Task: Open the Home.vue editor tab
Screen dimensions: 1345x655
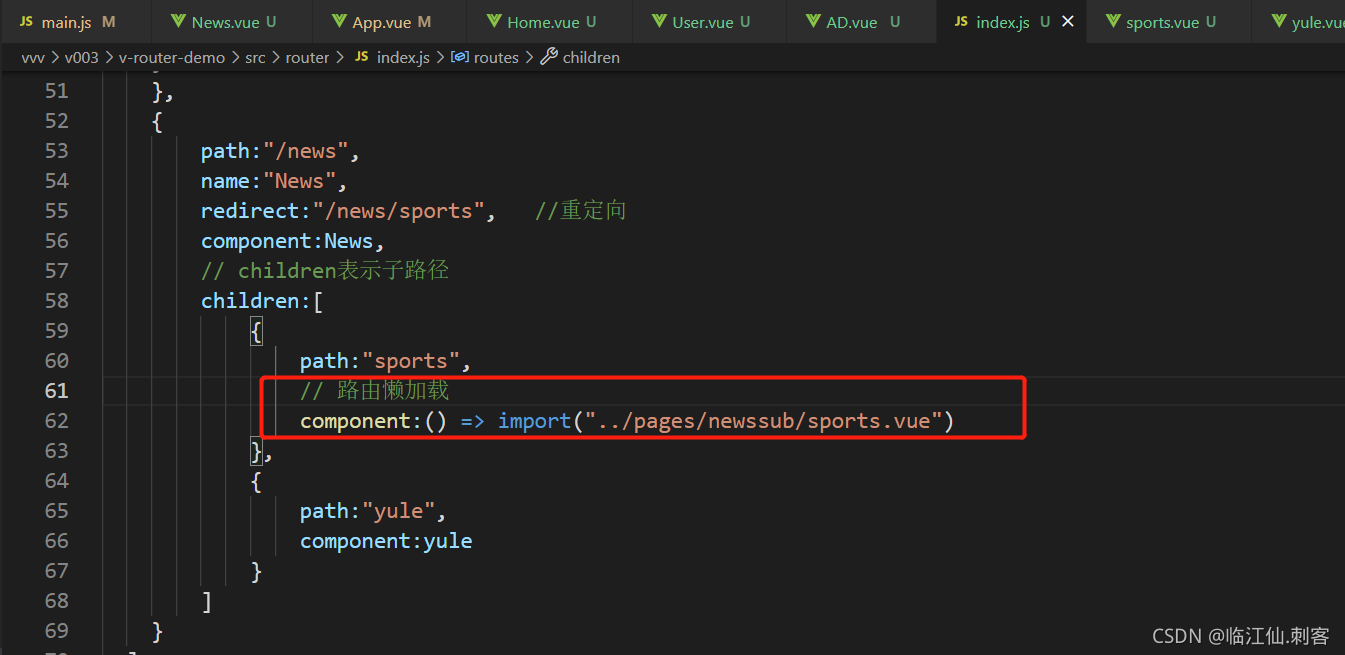Action: coord(551,22)
